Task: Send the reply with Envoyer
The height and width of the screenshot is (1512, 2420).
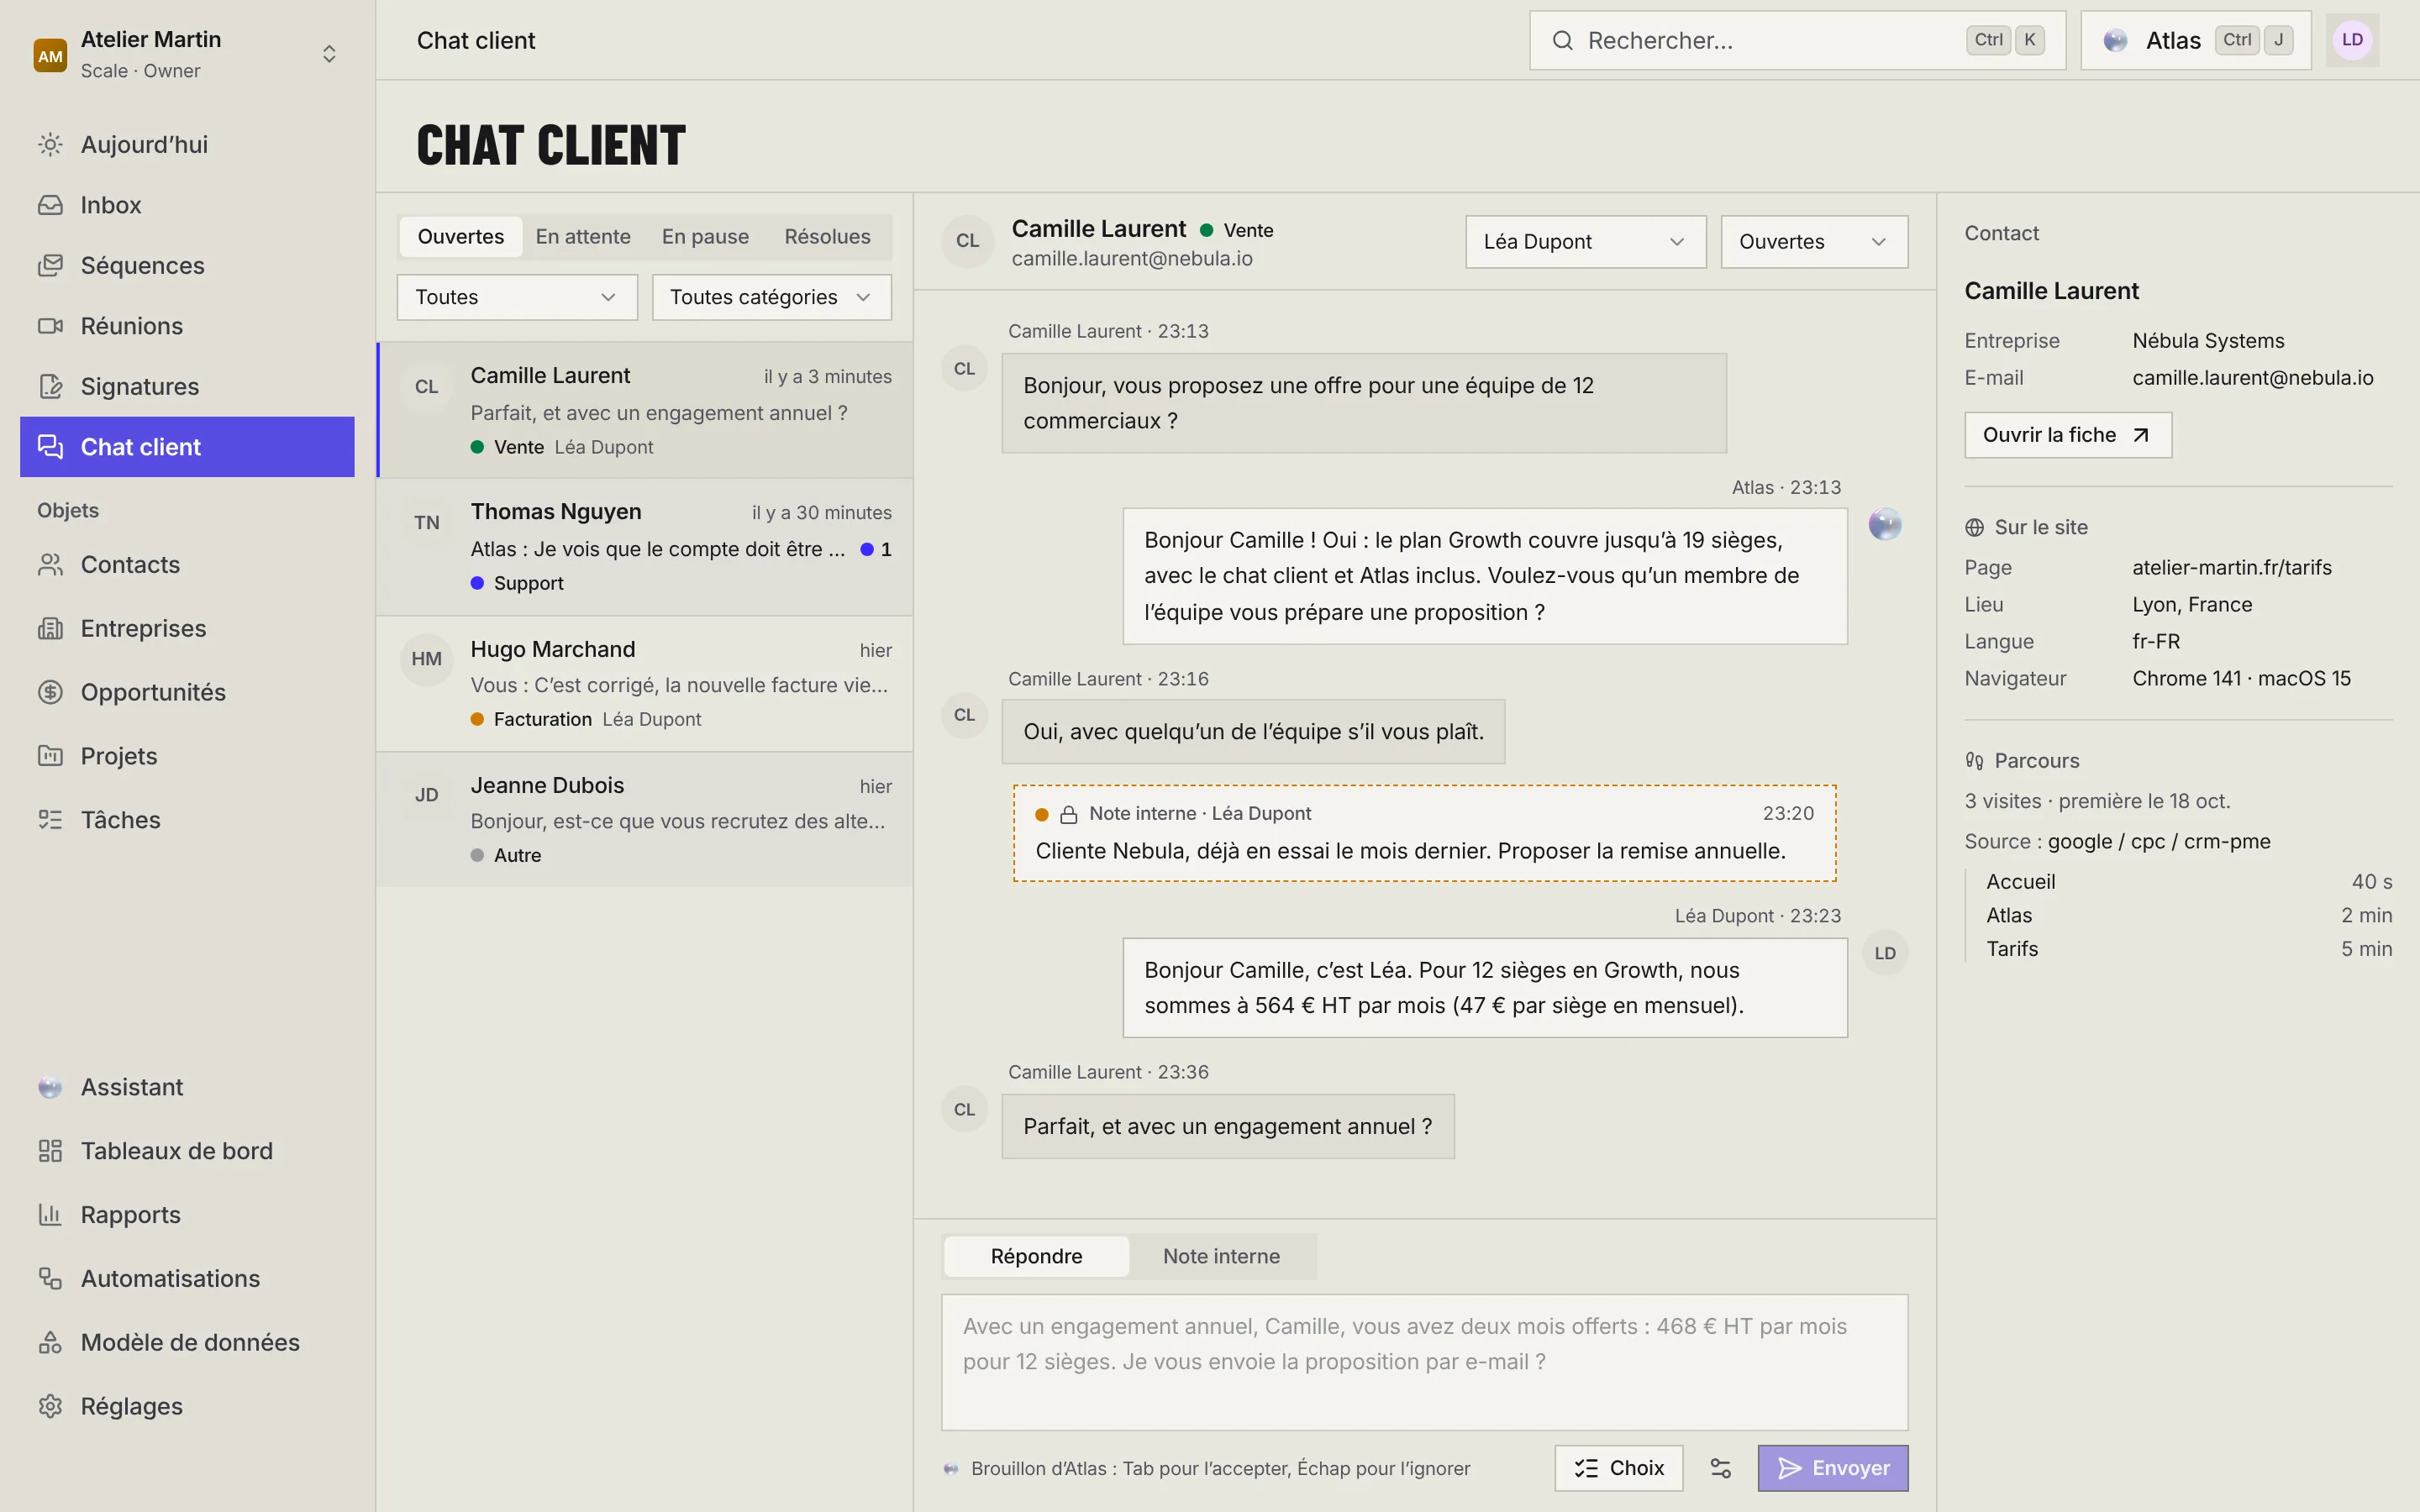Action: tap(1833, 1468)
